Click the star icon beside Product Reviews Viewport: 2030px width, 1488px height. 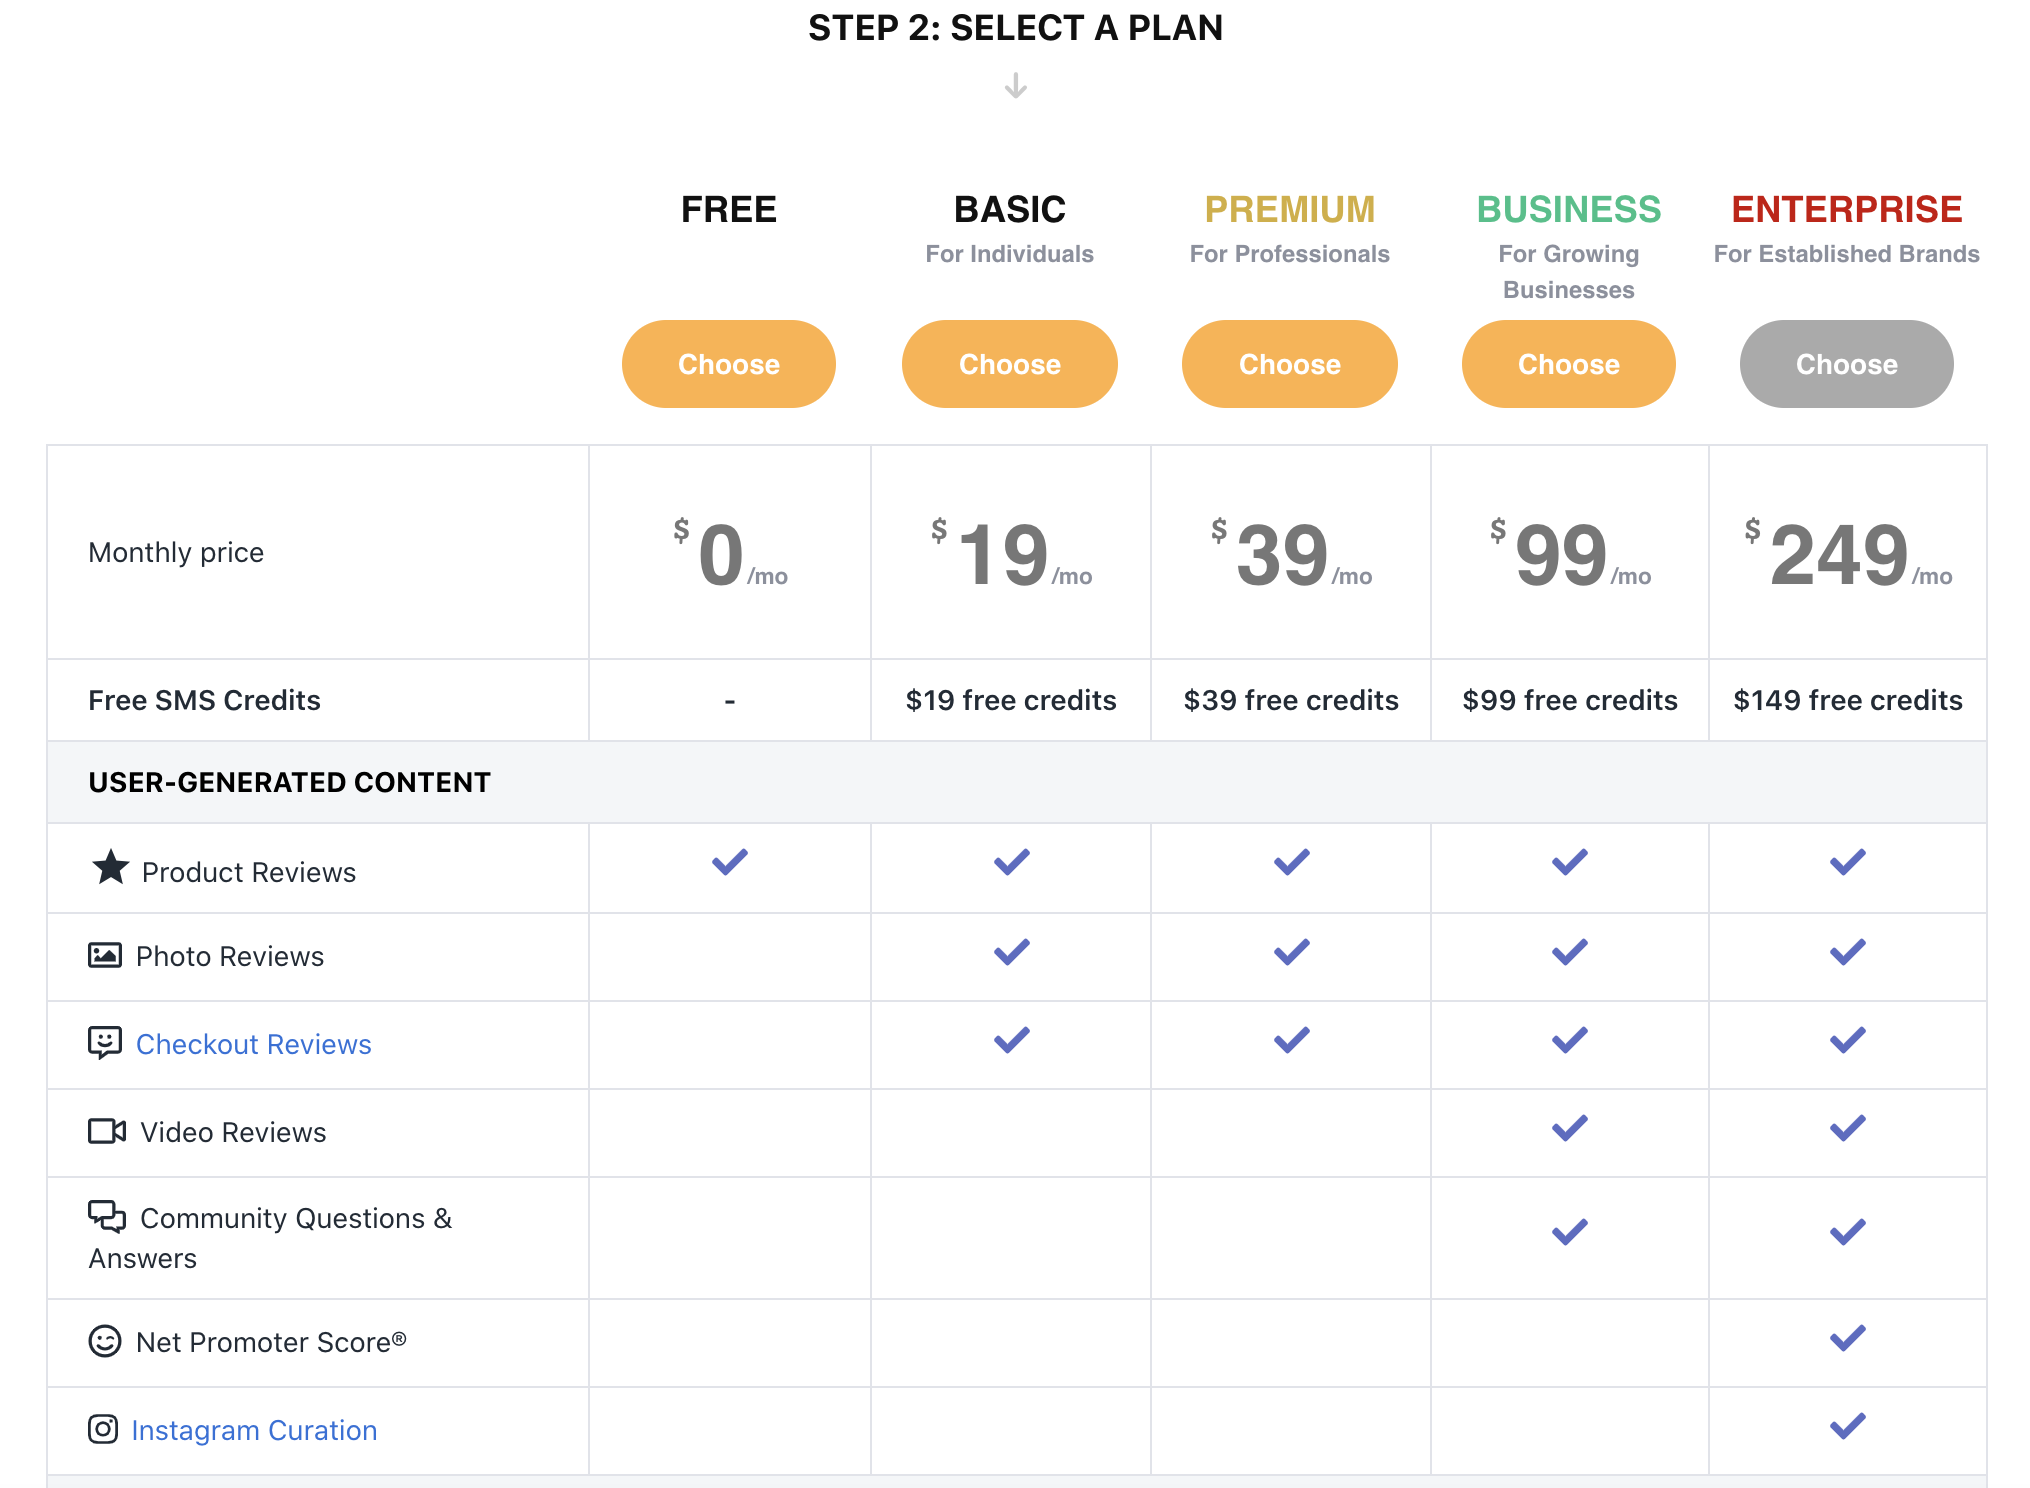tap(110, 867)
